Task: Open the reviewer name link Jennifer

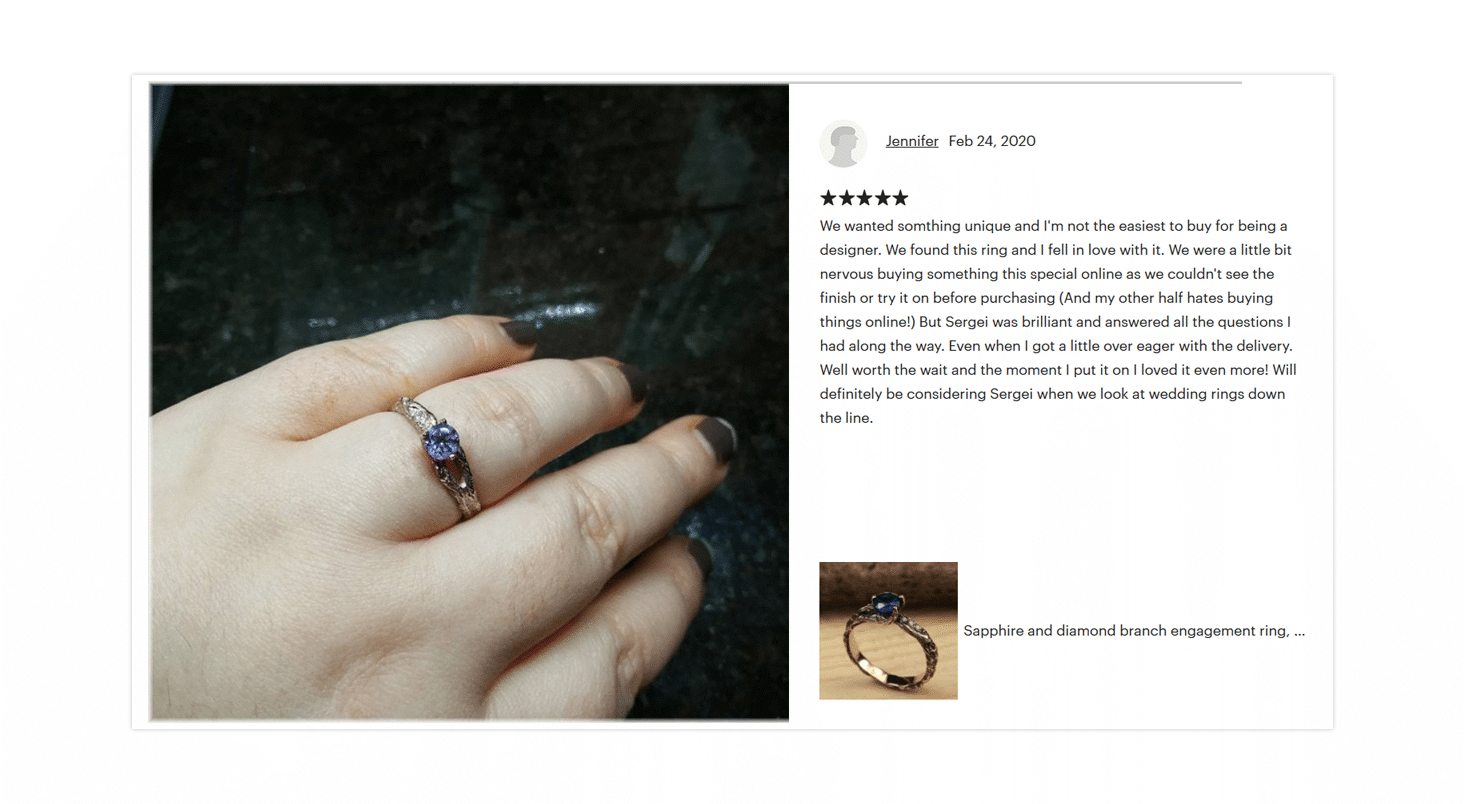Action: (x=912, y=141)
